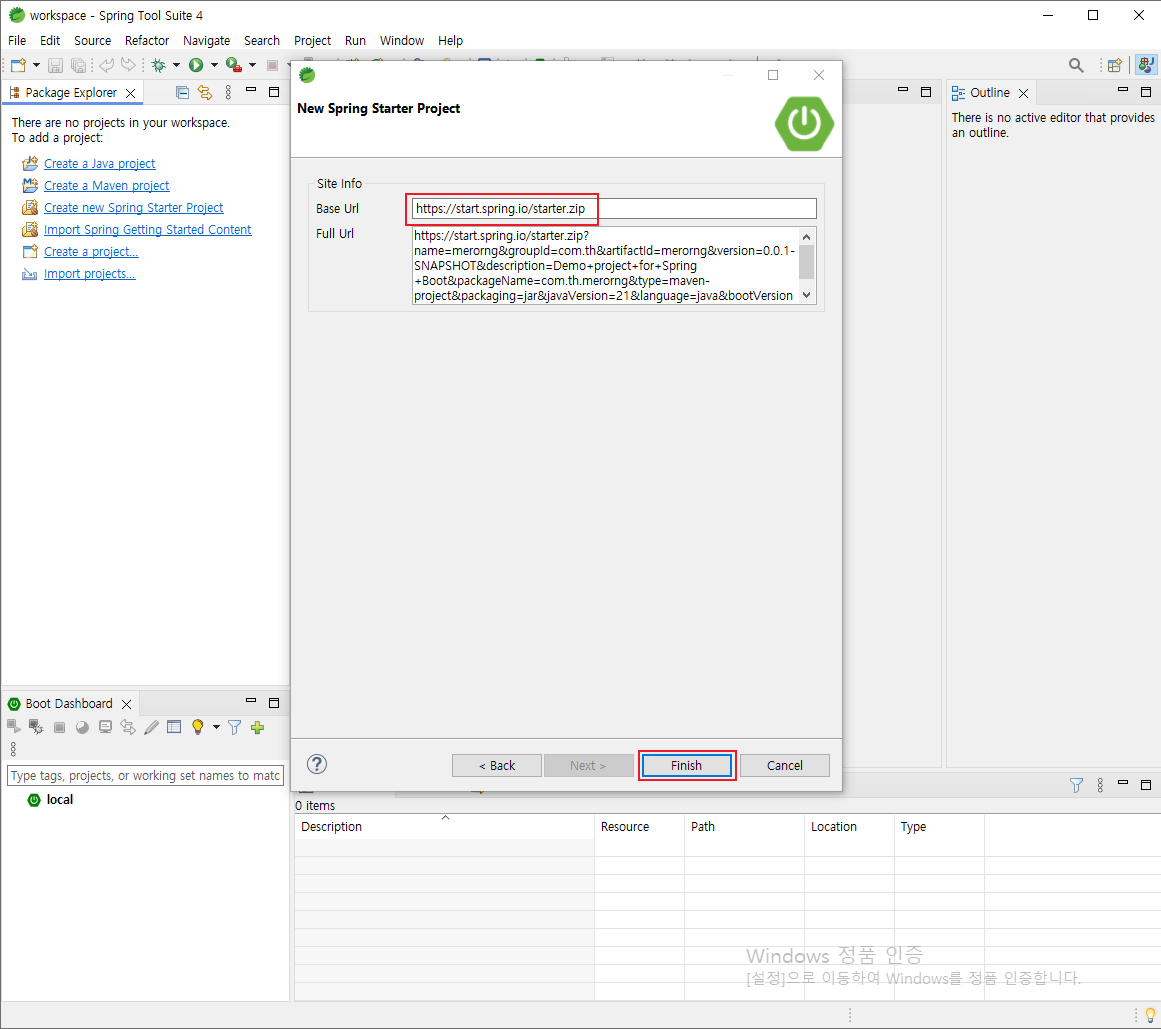This screenshot has height=1029, width=1161.
Task: Open the Refactor menu
Action: point(147,40)
